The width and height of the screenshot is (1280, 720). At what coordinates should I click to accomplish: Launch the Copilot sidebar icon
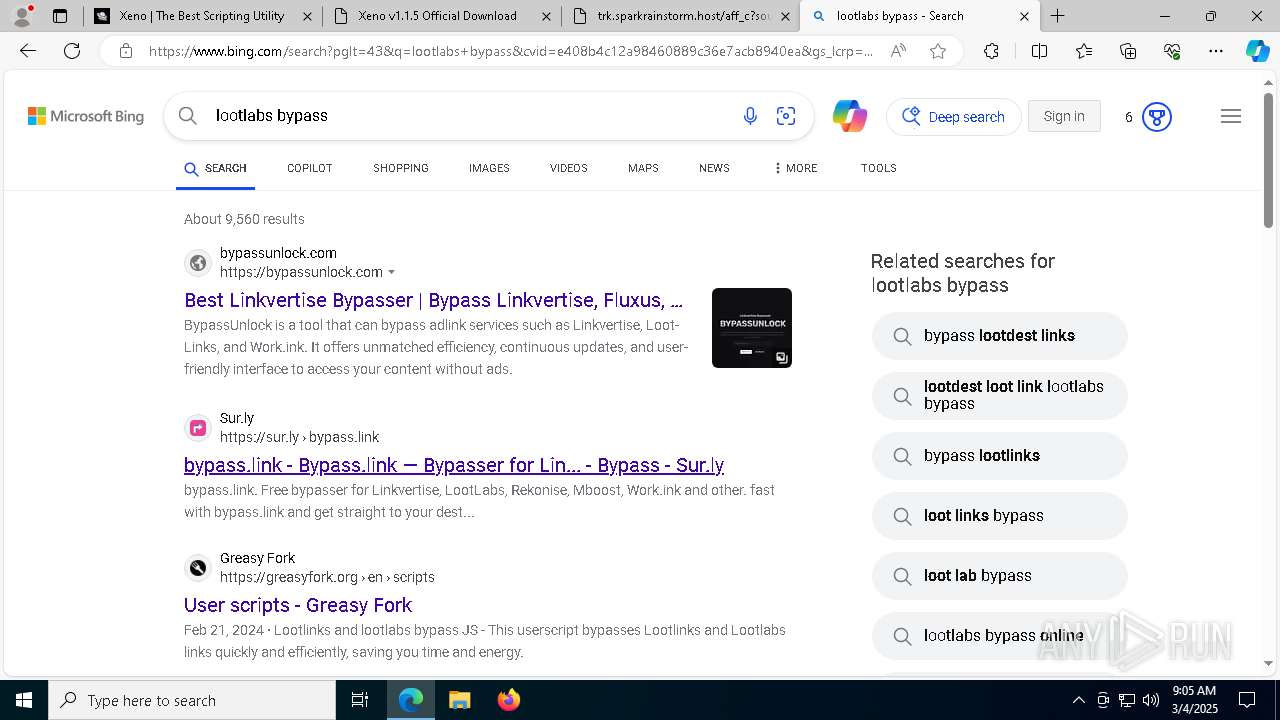click(x=1258, y=51)
